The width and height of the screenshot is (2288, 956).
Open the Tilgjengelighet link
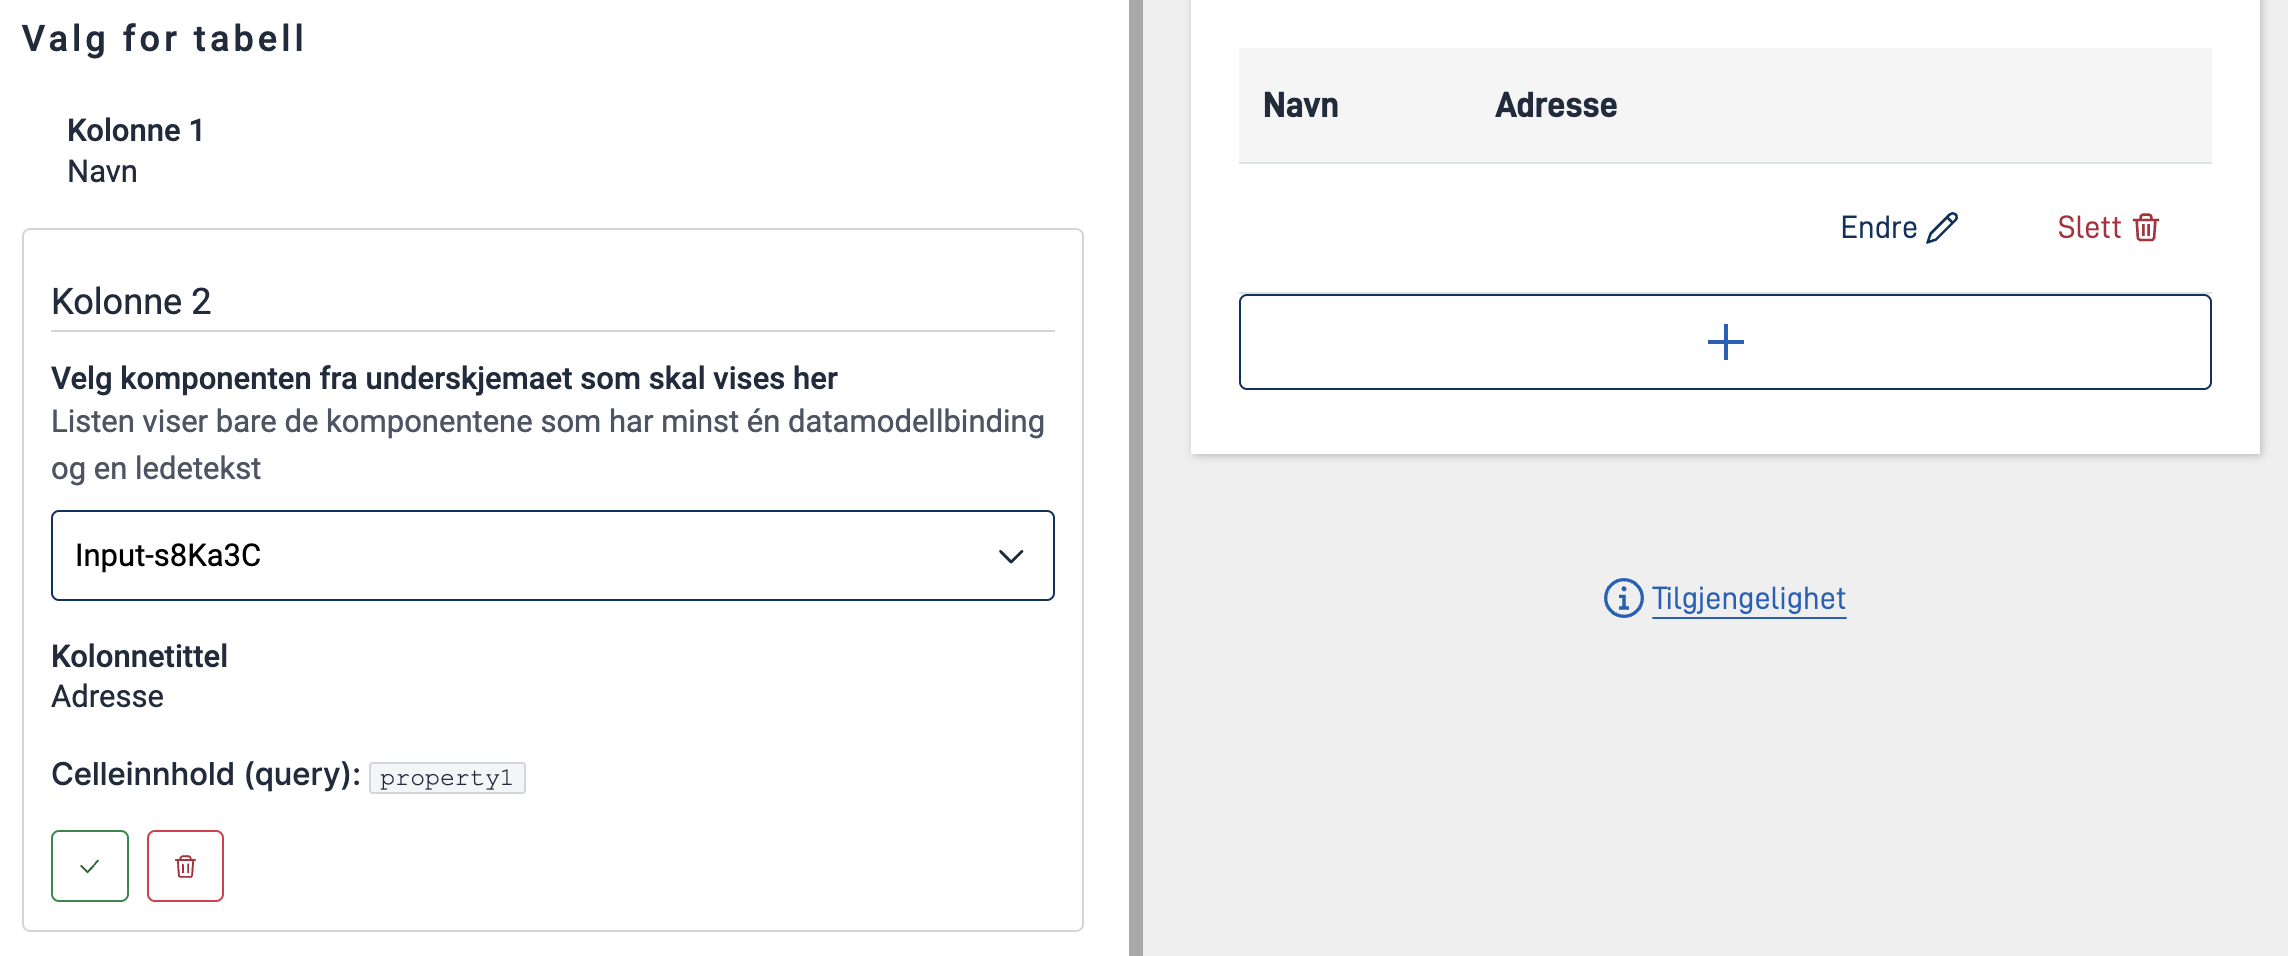[x=1748, y=598]
